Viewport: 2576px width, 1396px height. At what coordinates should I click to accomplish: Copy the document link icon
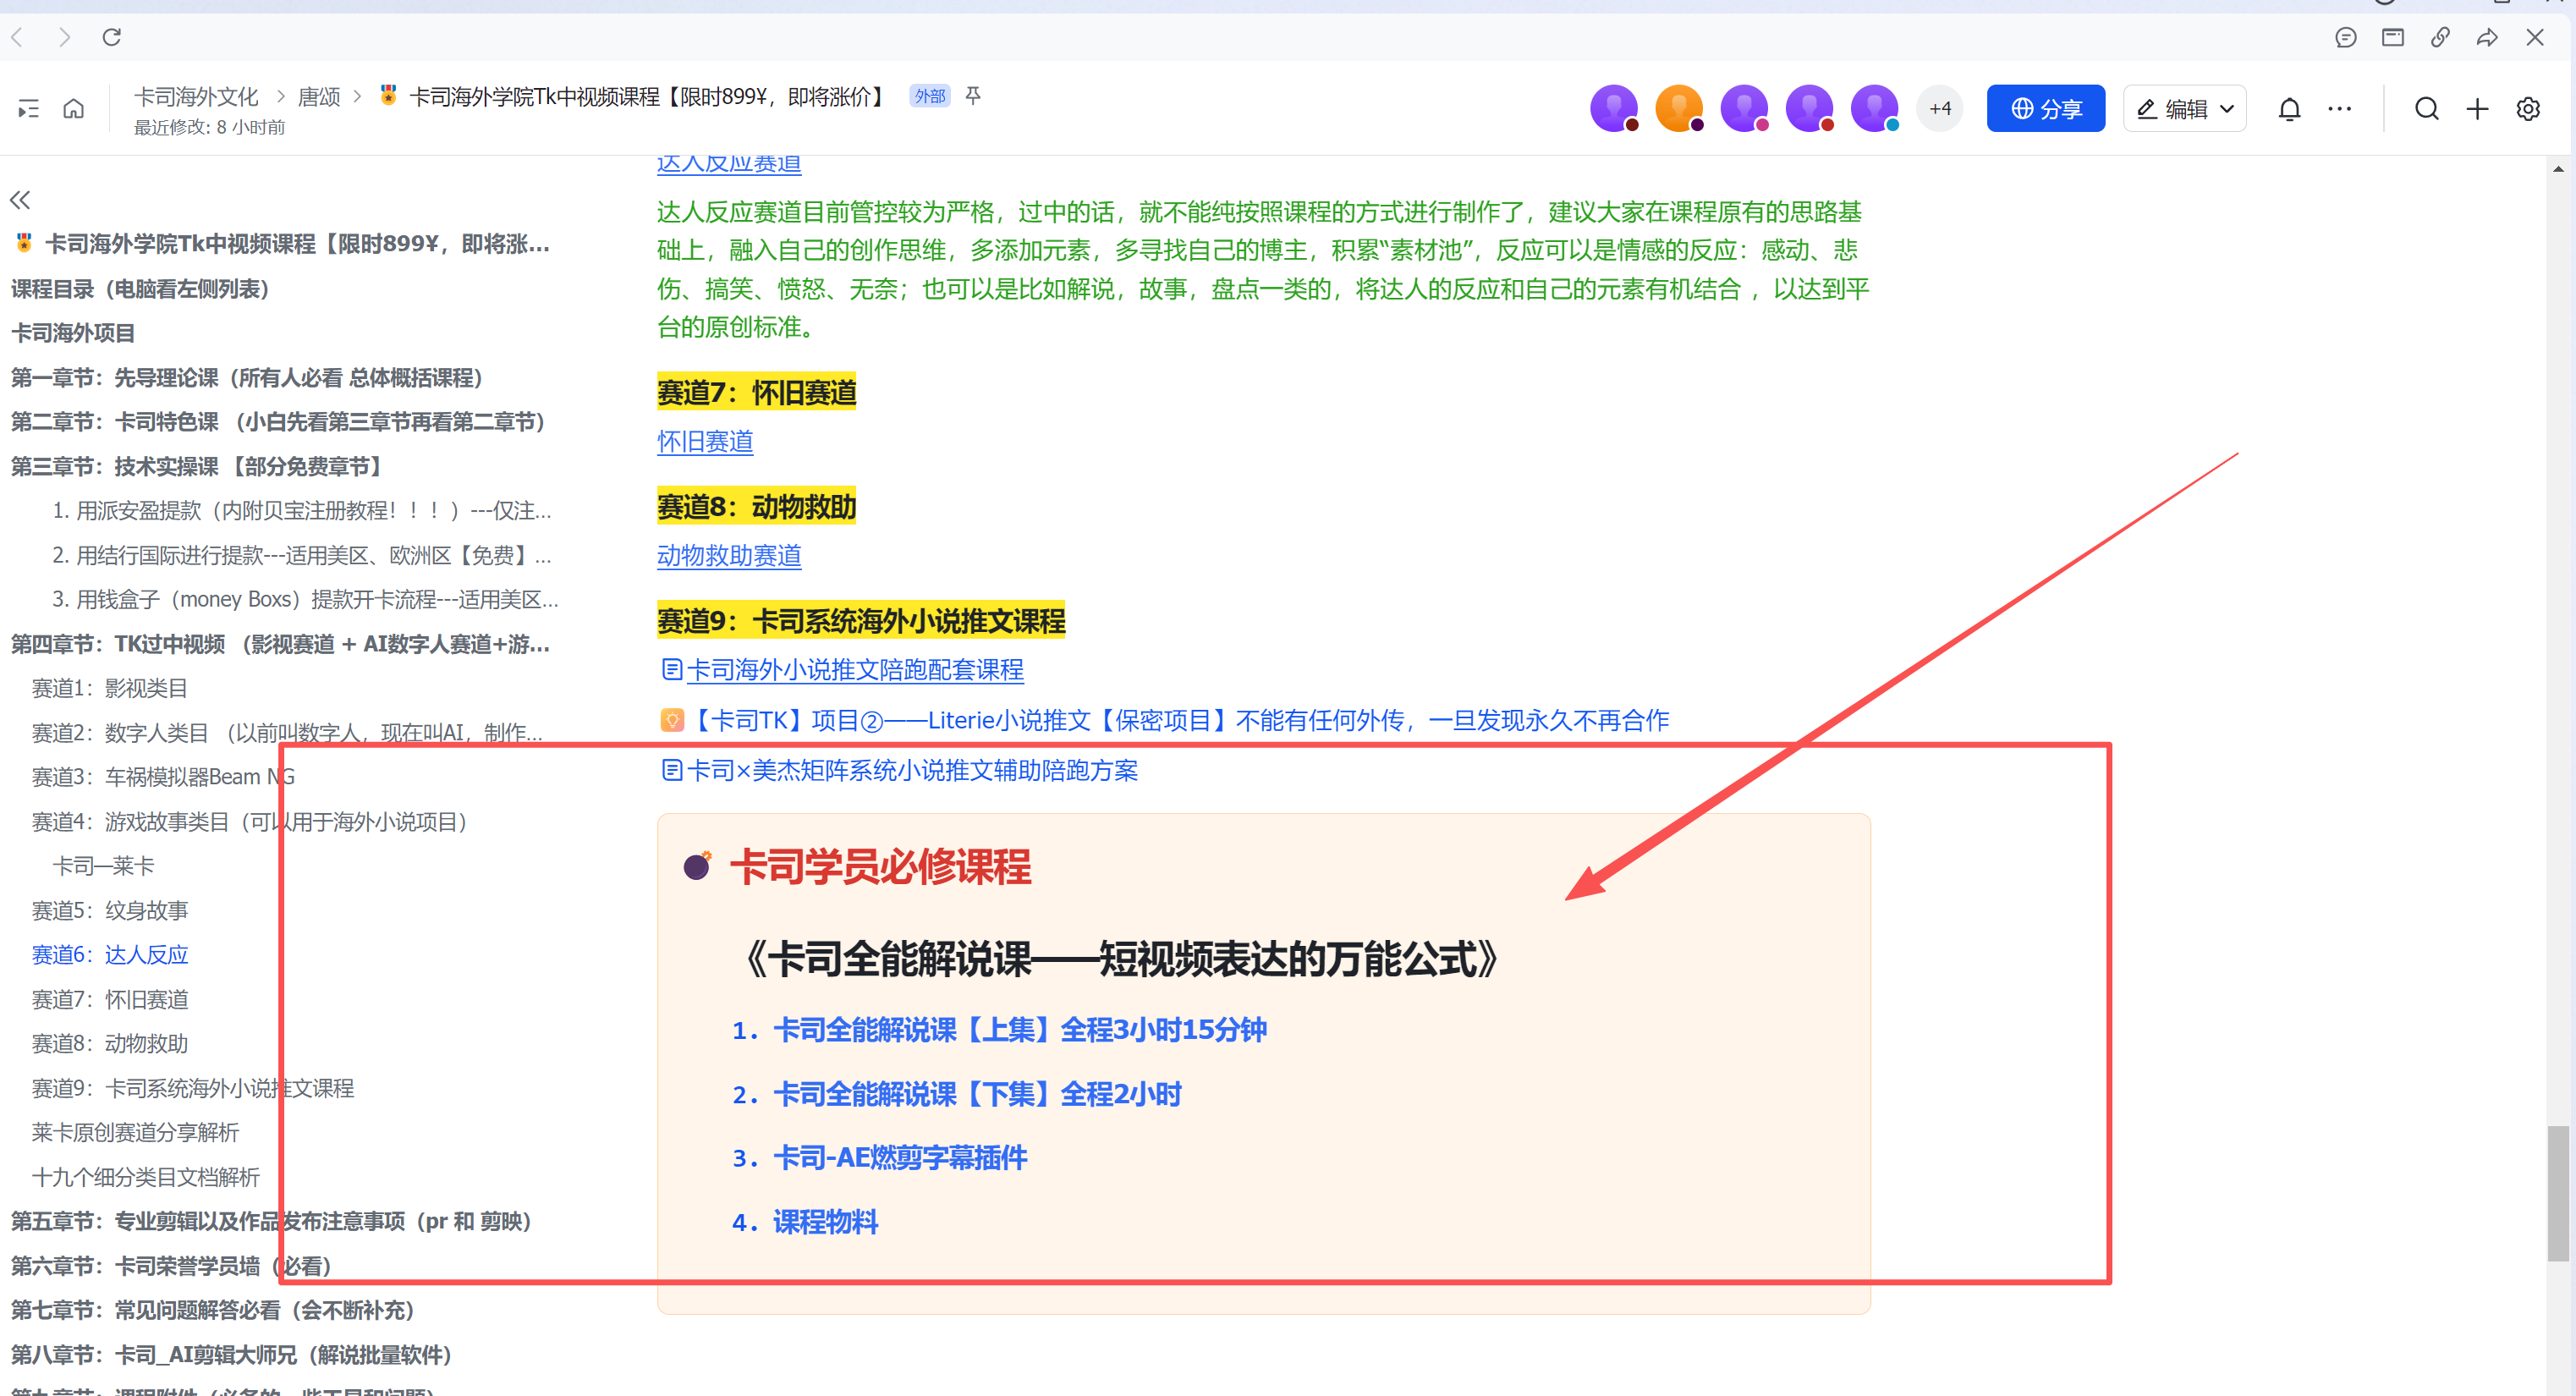pos(2440,37)
